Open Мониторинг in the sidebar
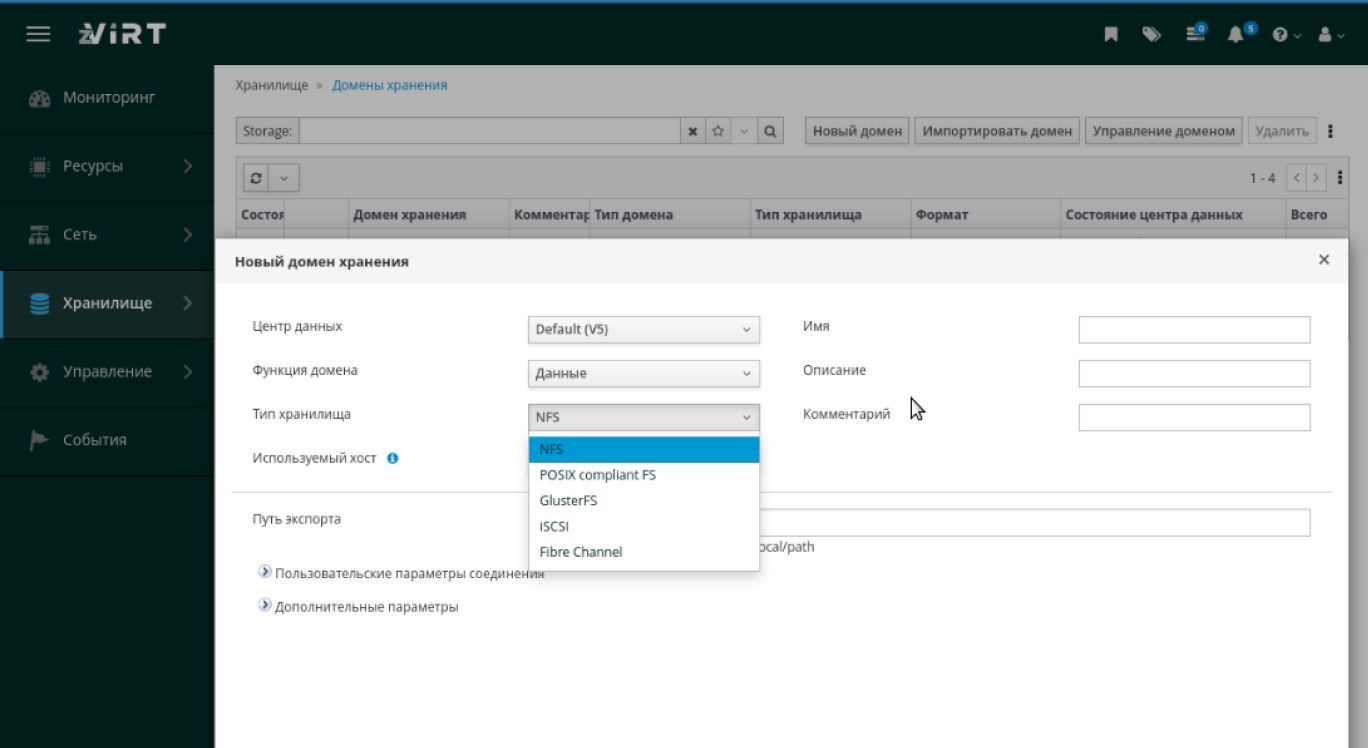 [108, 98]
